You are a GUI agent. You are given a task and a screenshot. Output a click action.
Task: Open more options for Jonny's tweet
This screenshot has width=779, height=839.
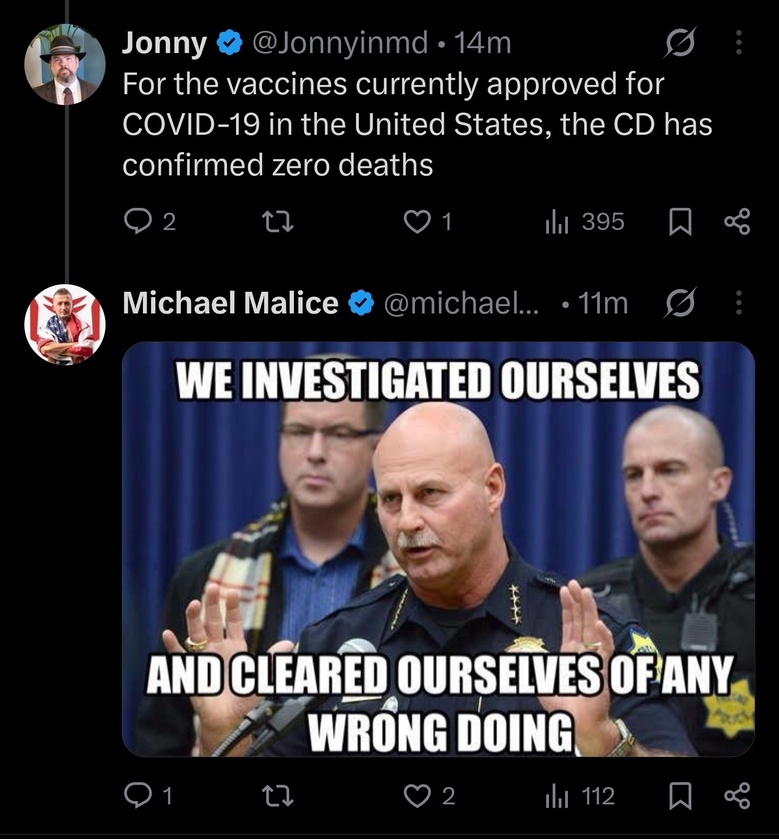click(738, 42)
